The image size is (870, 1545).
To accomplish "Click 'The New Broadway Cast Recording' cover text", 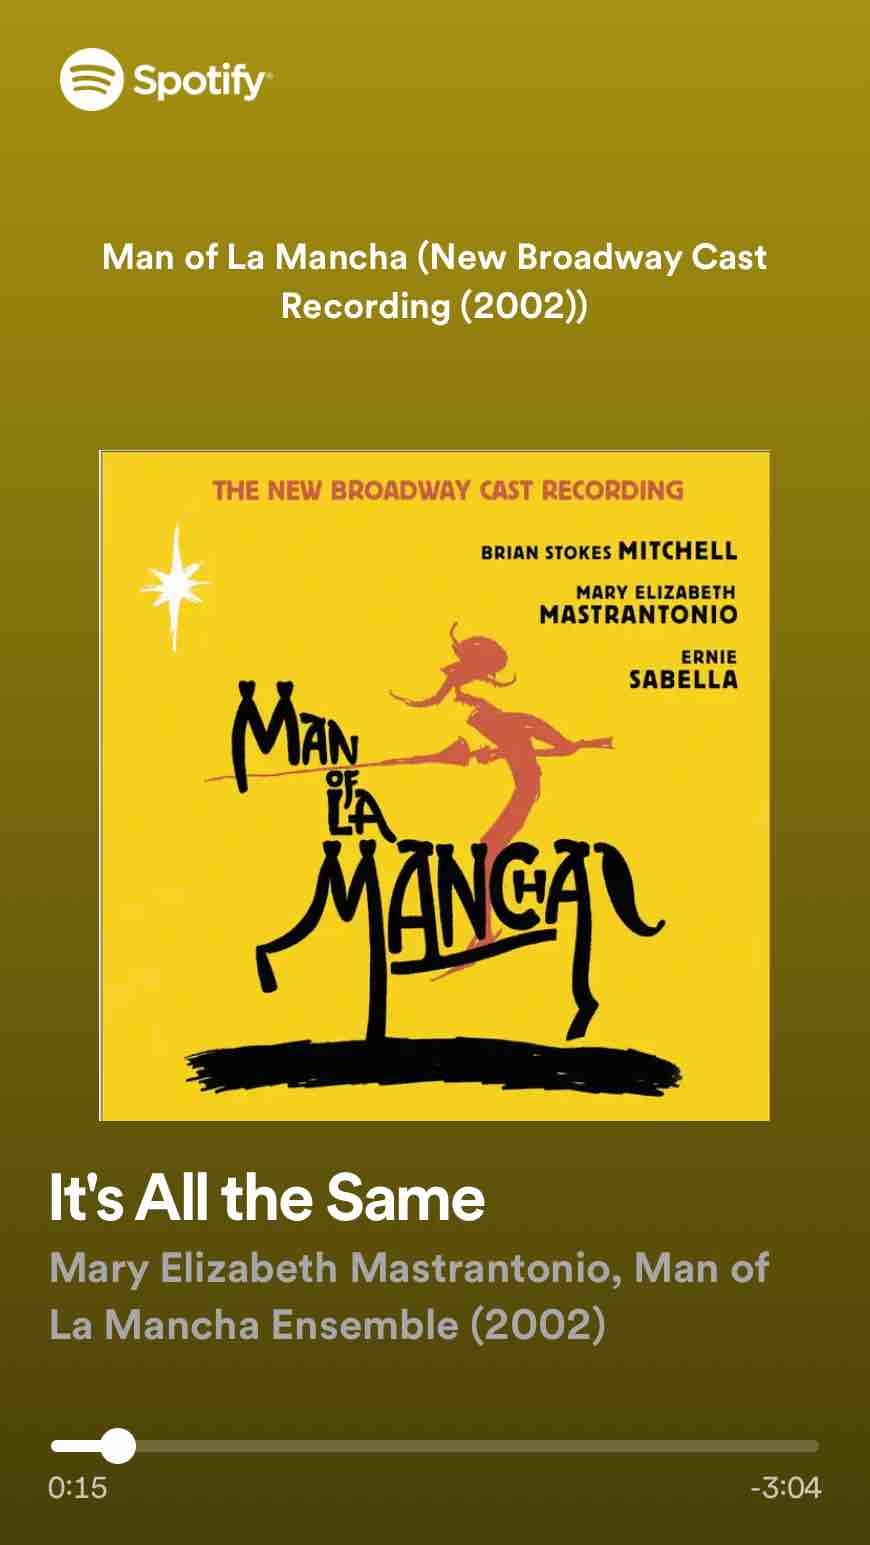I will [448, 490].
